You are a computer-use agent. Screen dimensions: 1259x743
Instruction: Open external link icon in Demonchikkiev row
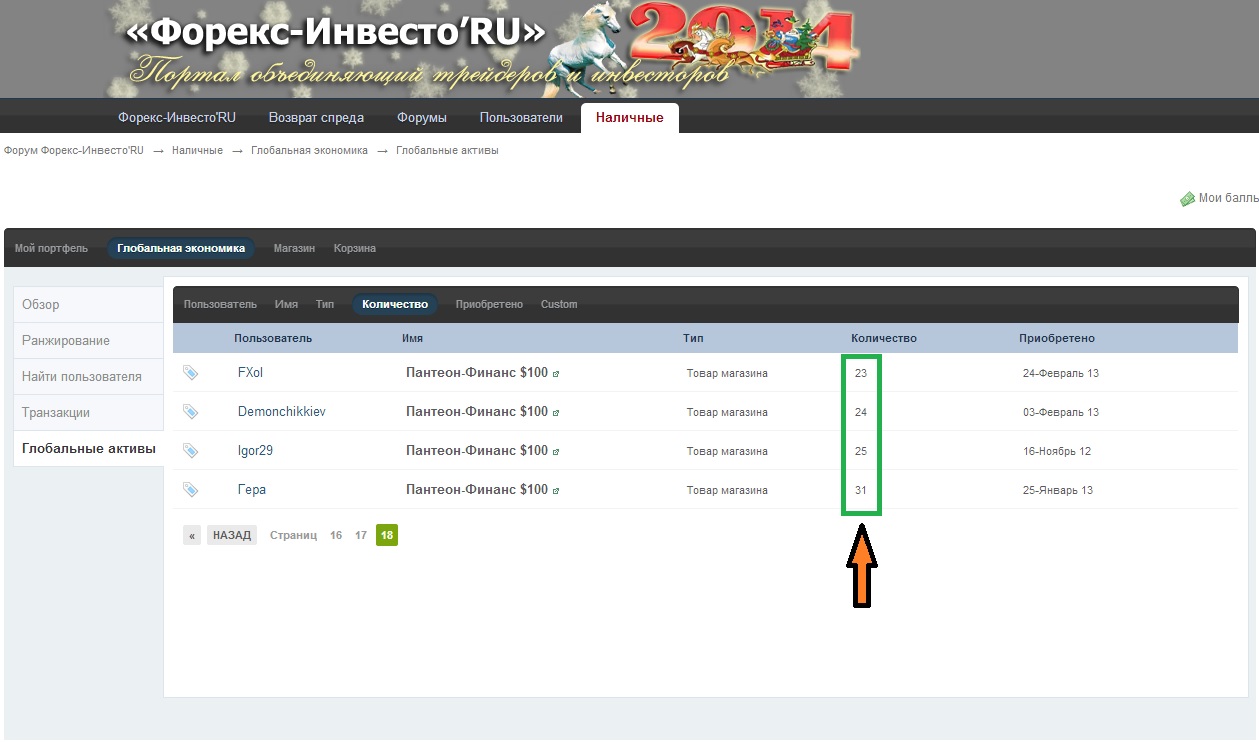click(x=556, y=413)
